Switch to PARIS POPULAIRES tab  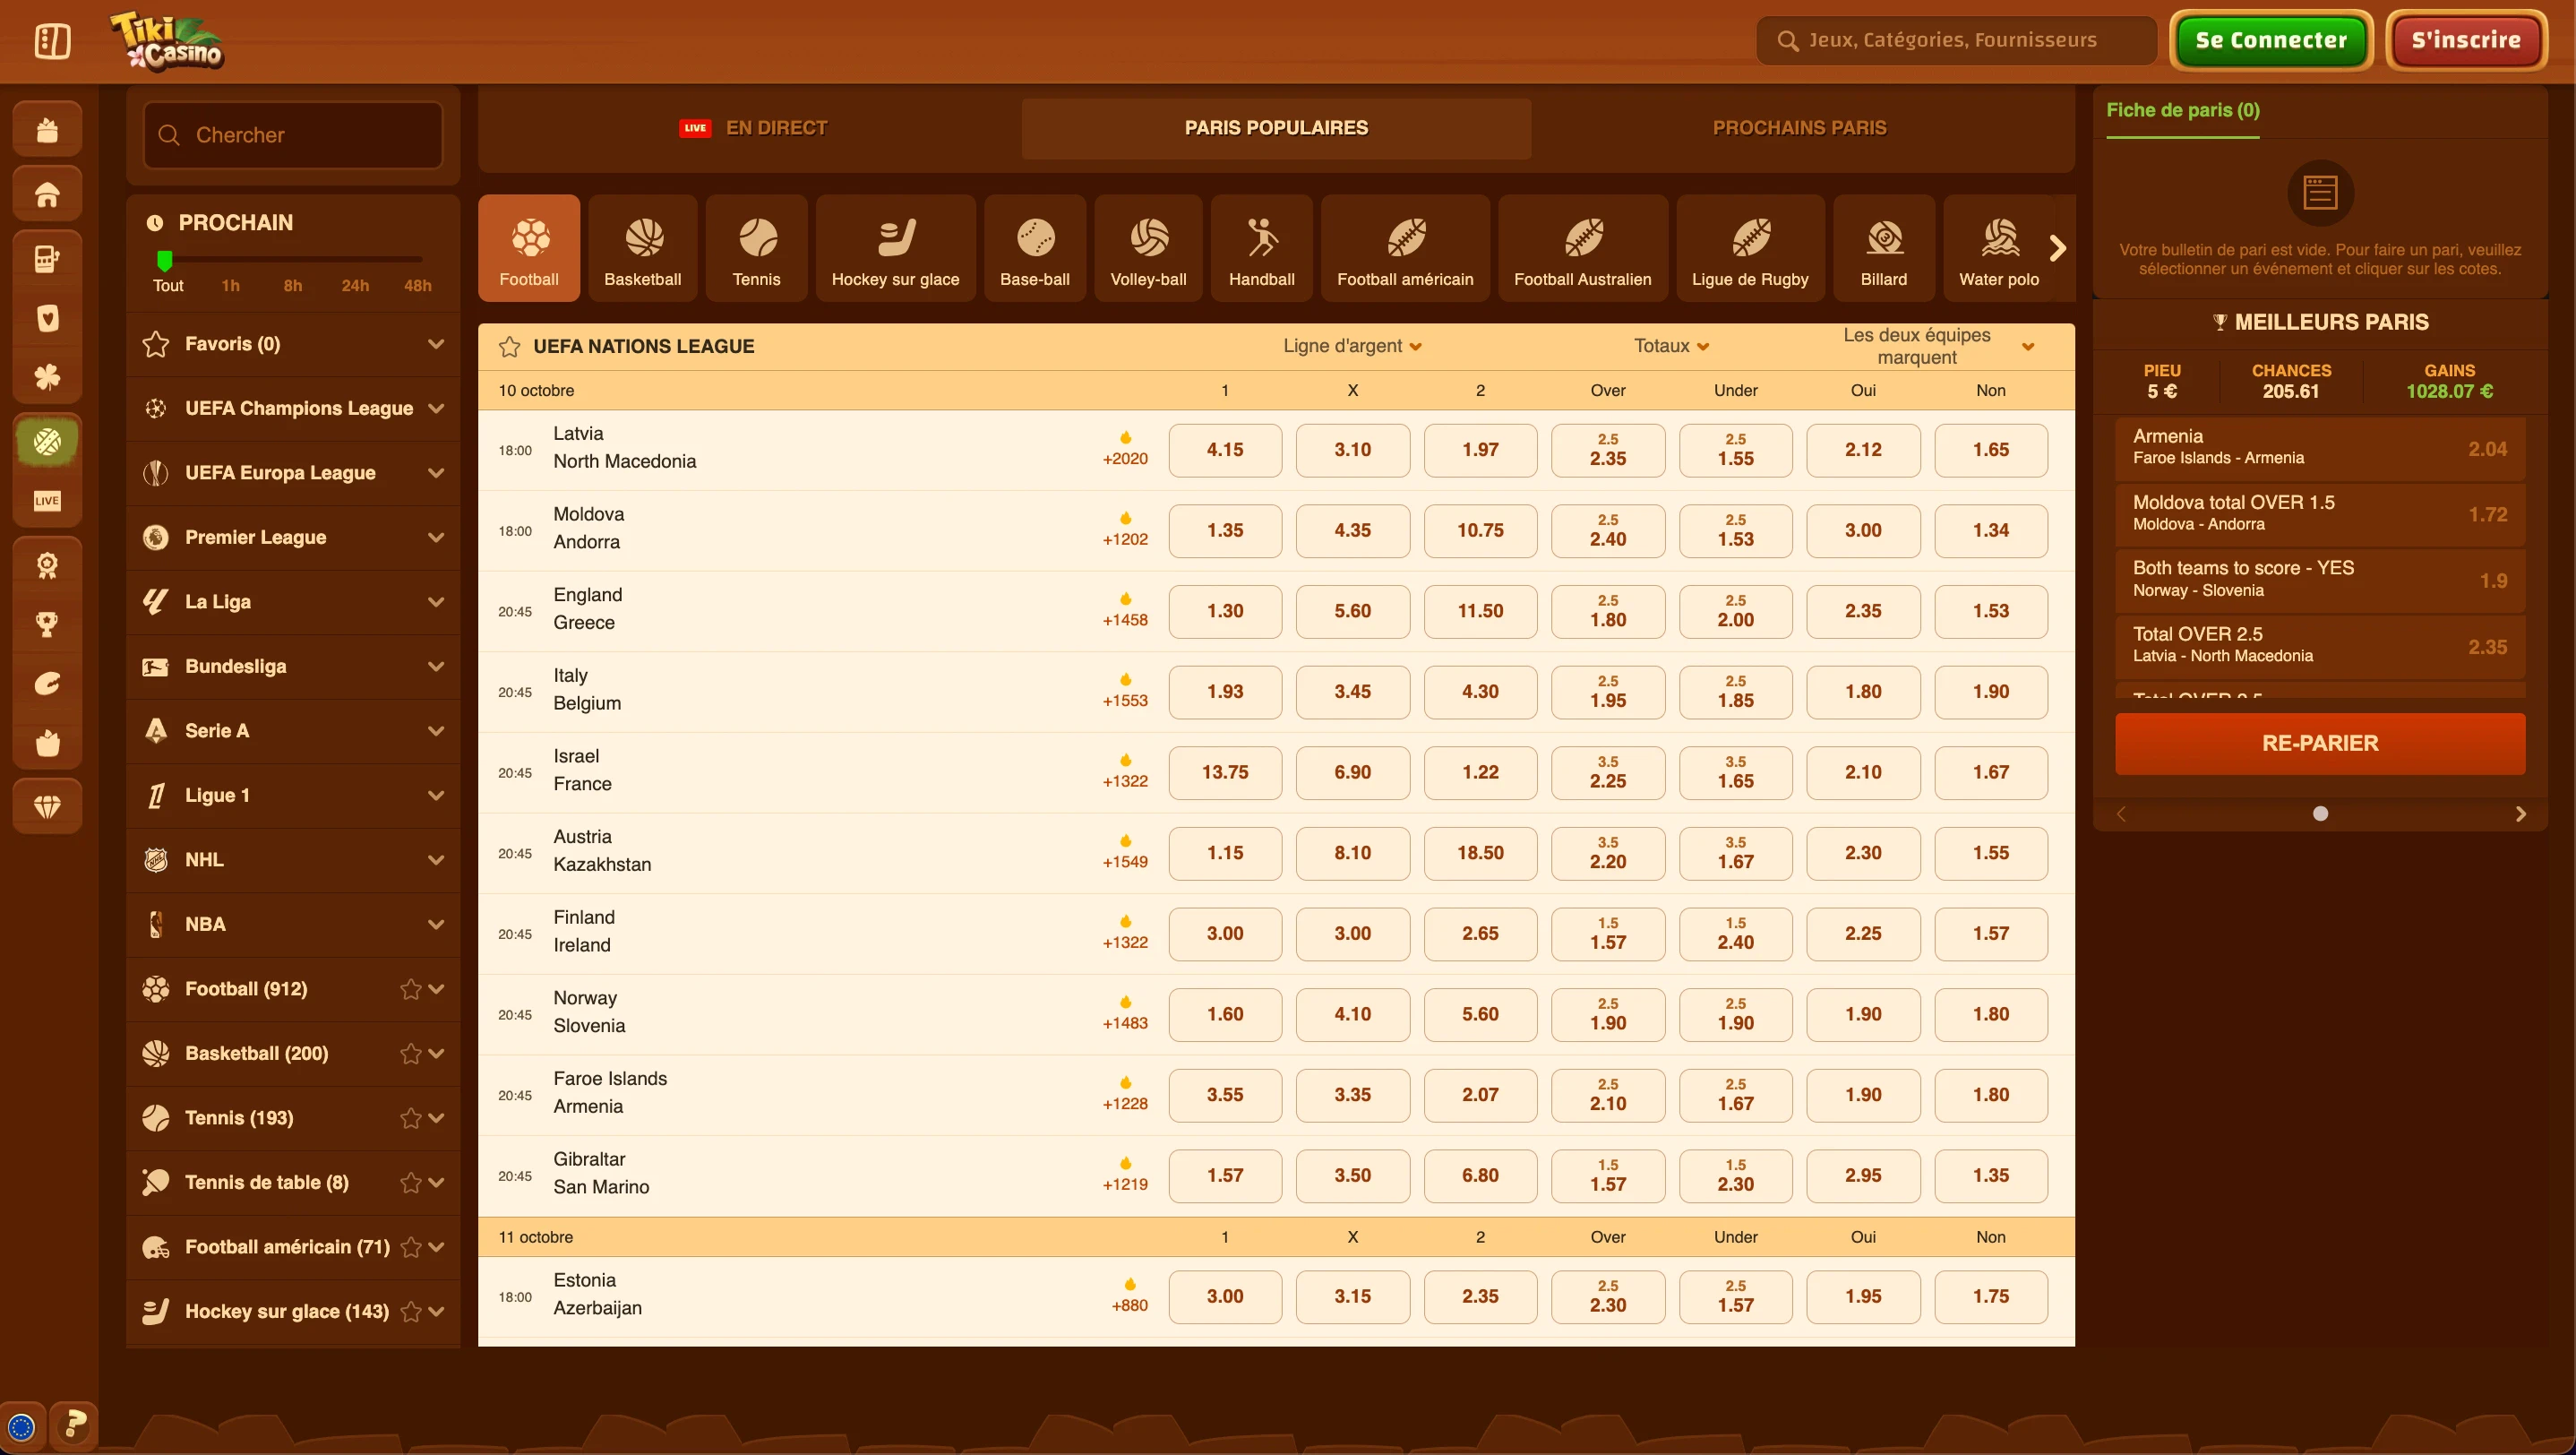(x=1276, y=128)
